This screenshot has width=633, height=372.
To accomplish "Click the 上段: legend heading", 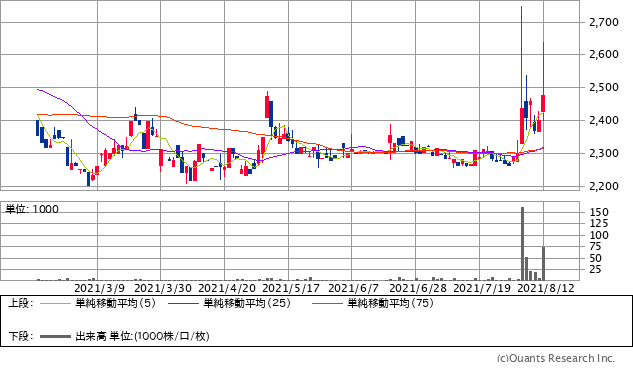I will click(20, 303).
